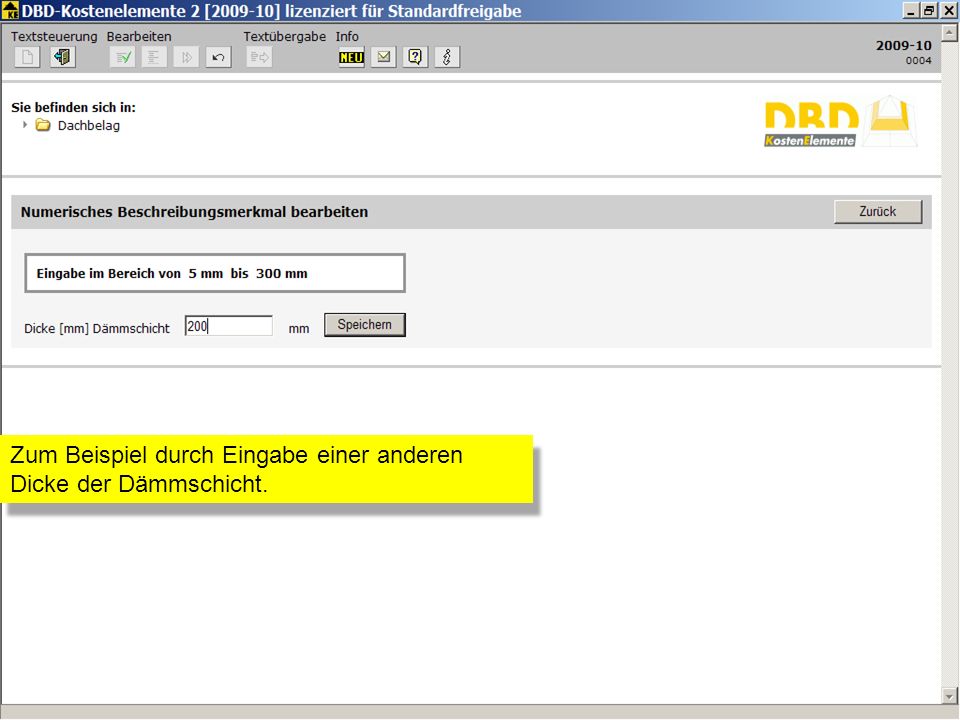Expand the Dachbelag tree arrow
This screenshot has height=720, width=960.
(24, 125)
